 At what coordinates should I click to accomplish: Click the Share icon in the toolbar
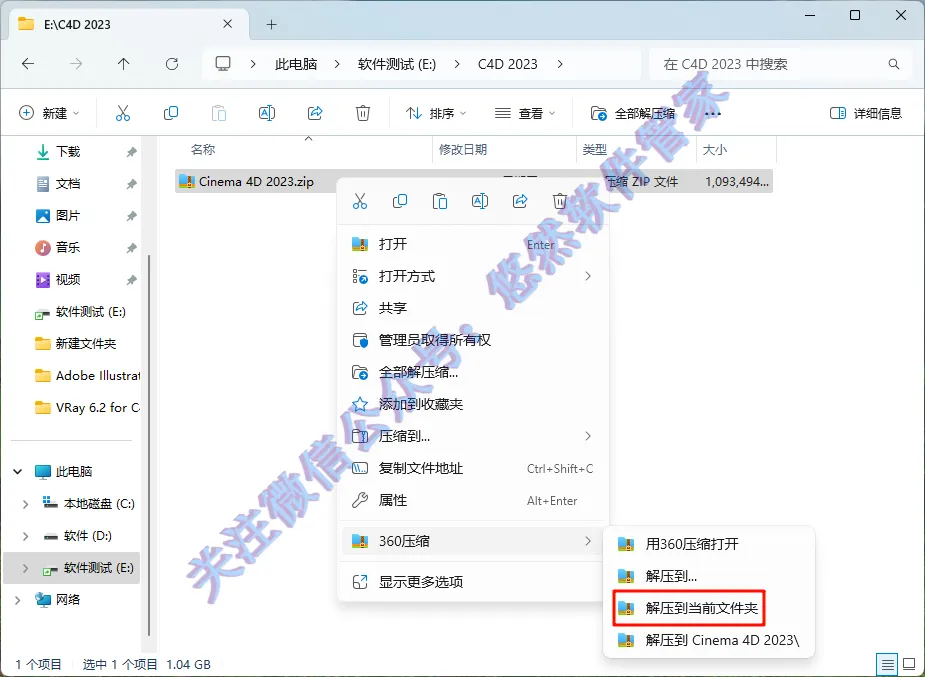[315, 113]
